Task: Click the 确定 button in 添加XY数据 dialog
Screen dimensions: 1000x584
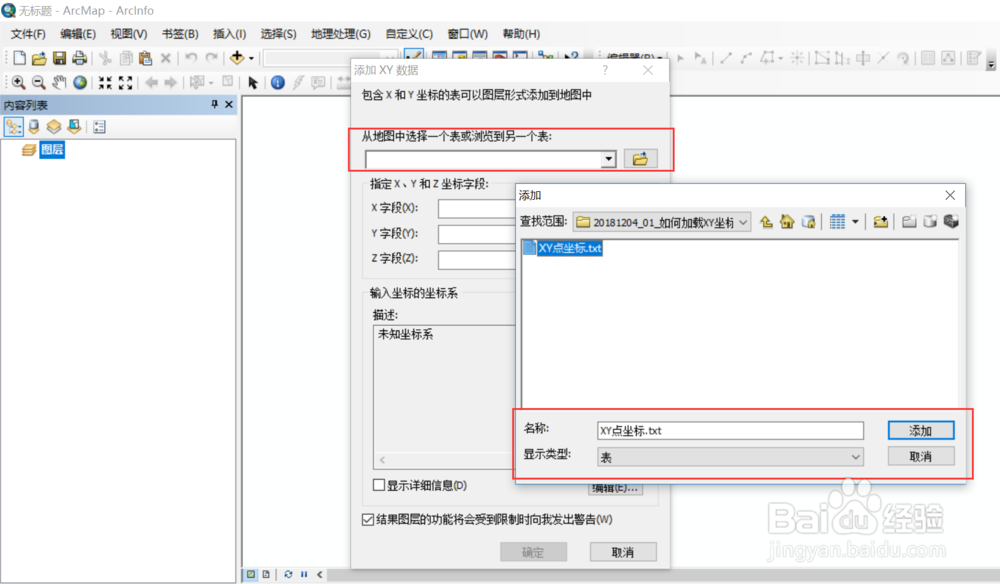Action: pyautogui.click(x=533, y=551)
